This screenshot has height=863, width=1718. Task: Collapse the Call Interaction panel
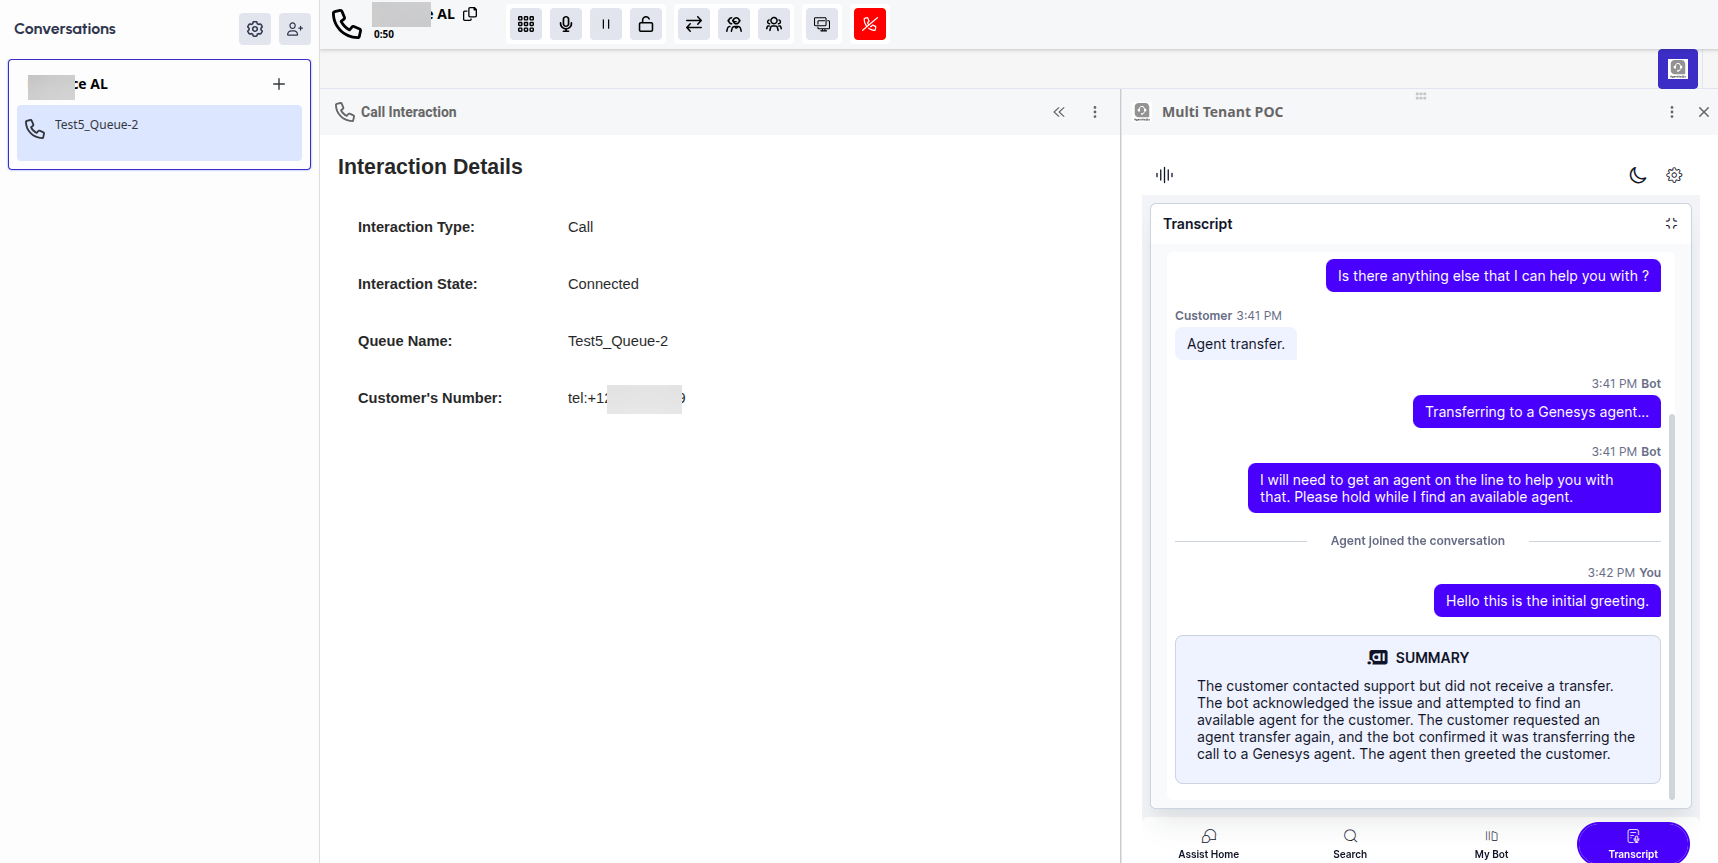(1059, 112)
